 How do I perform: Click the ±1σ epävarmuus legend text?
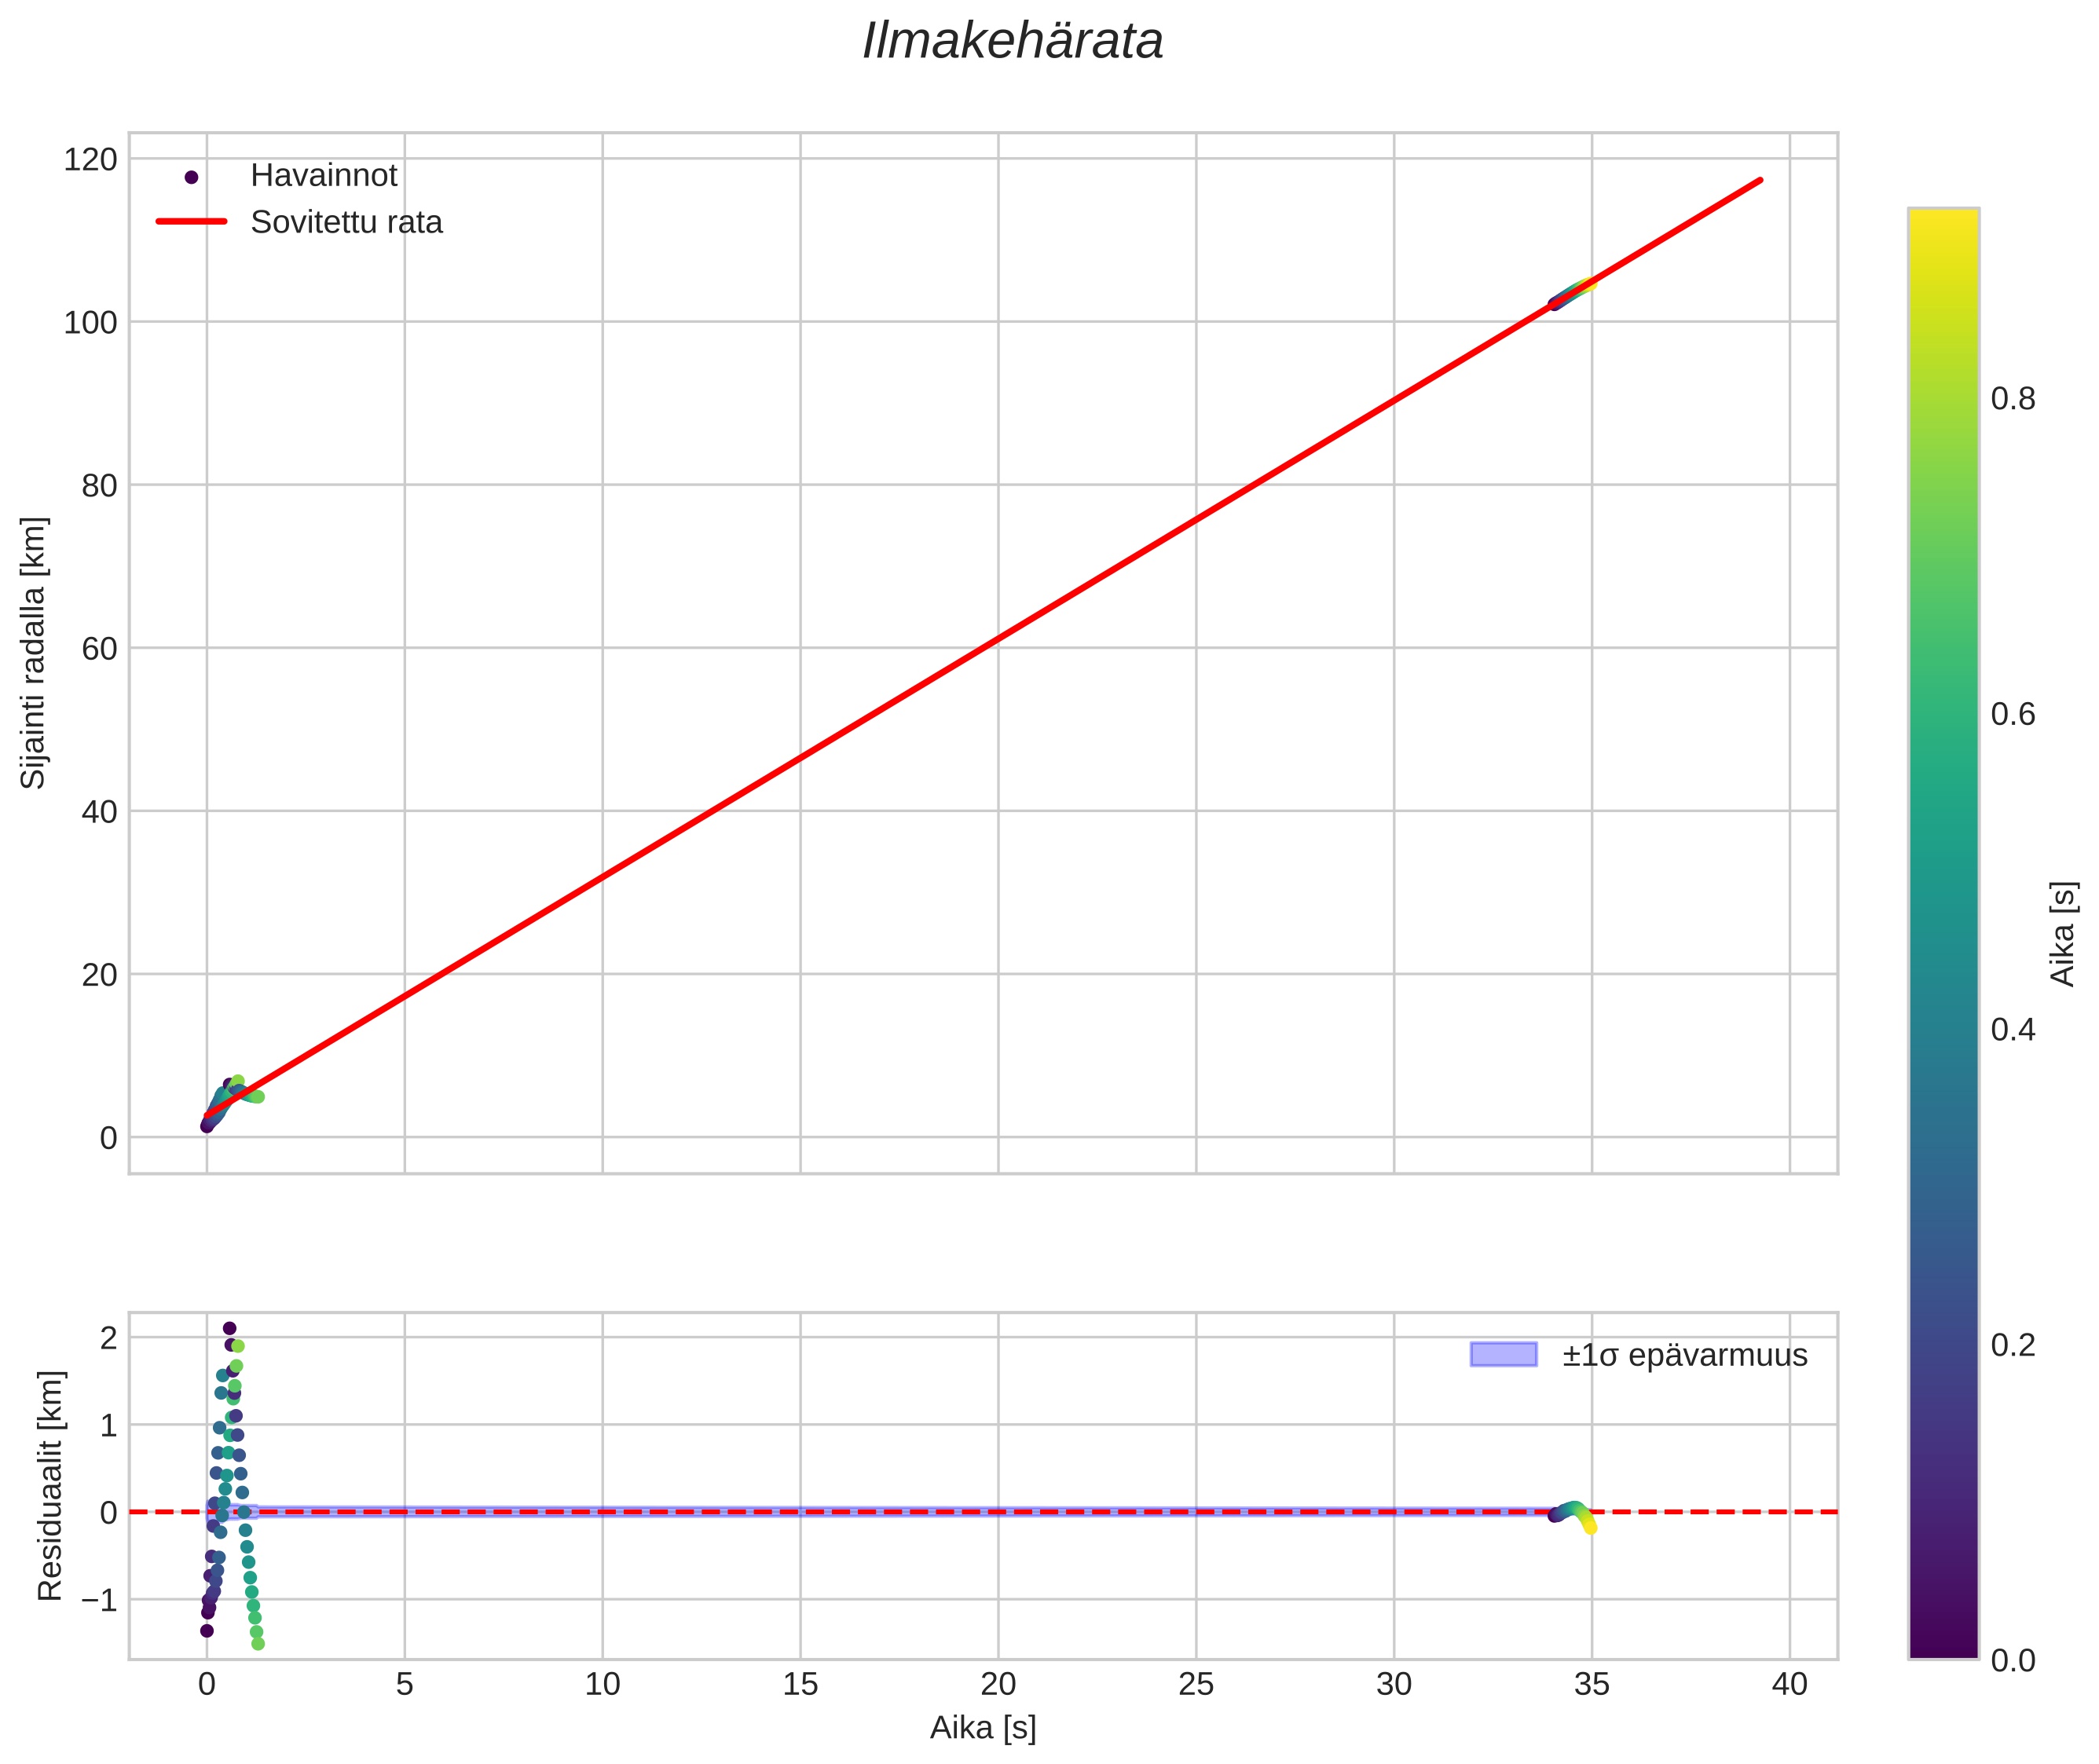tap(1684, 1356)
